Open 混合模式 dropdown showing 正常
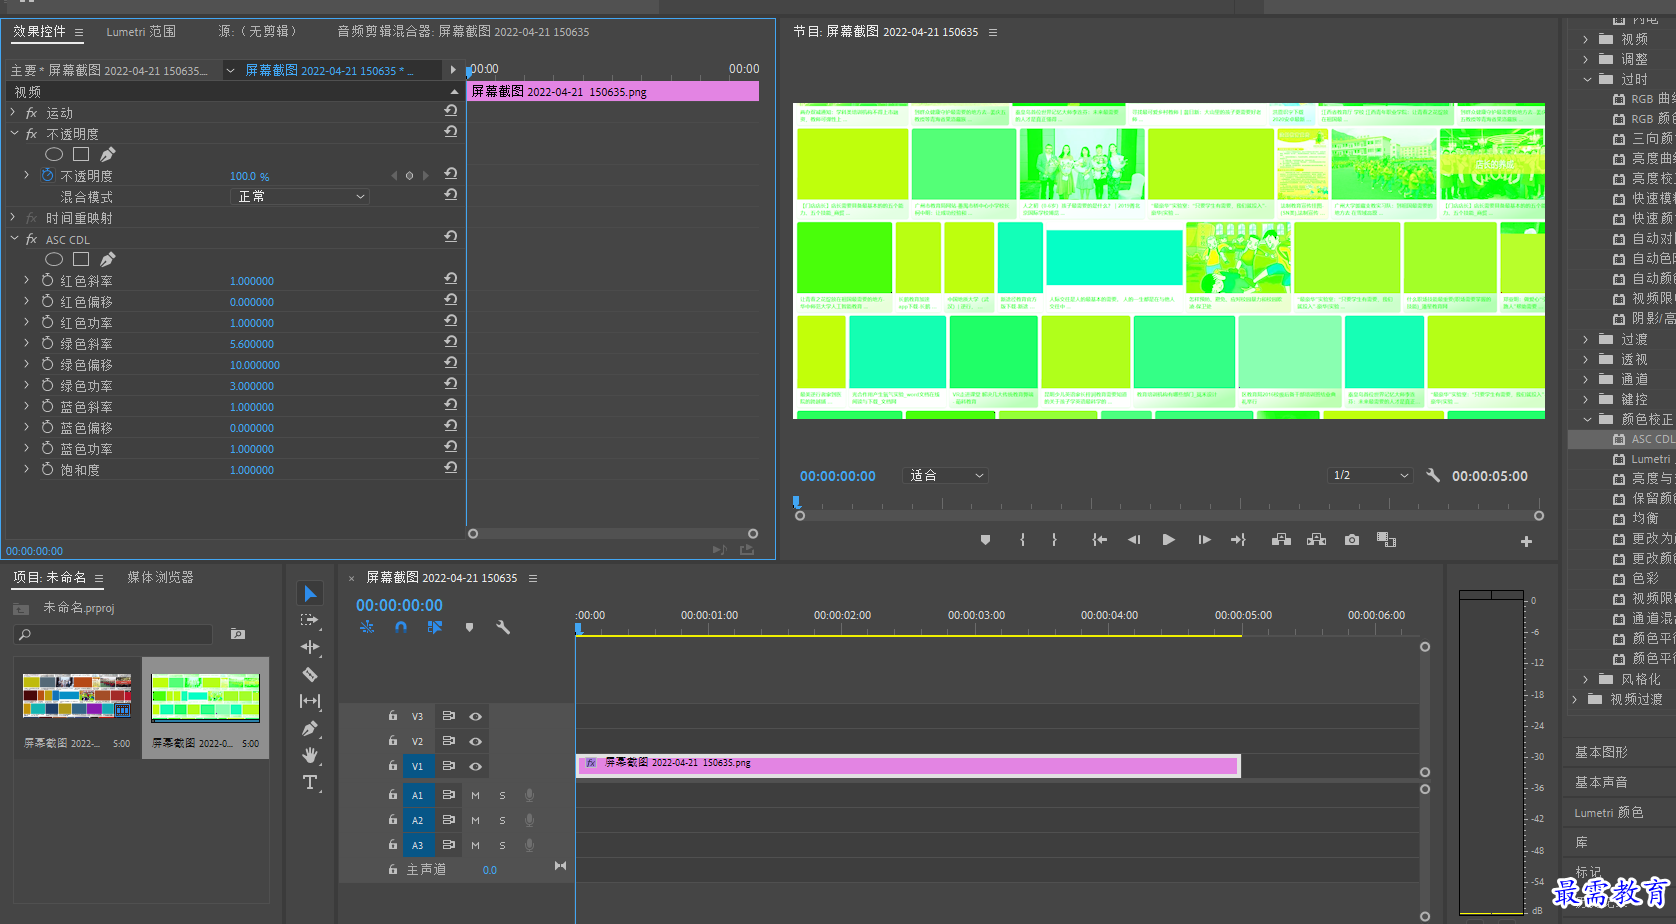1676x924 pixels. tap(300, 197)
